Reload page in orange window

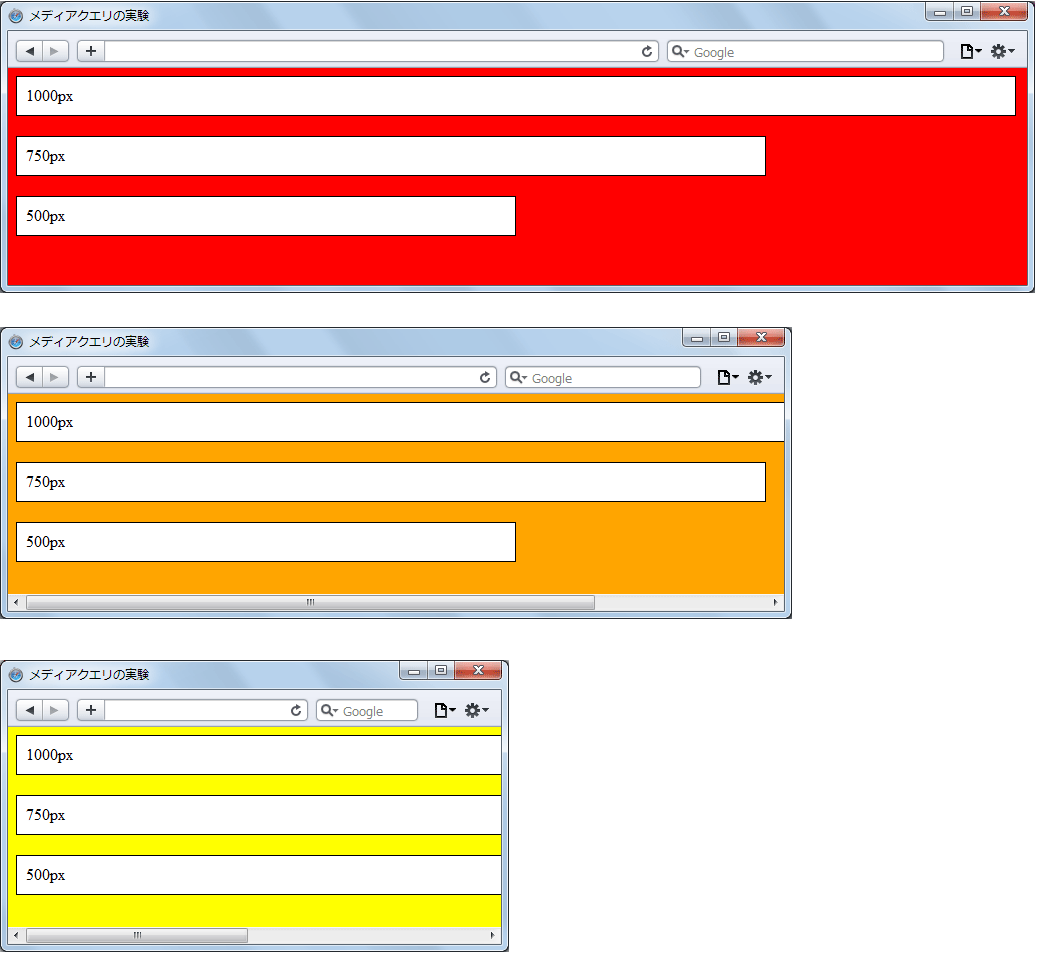[x=484, y=377]
